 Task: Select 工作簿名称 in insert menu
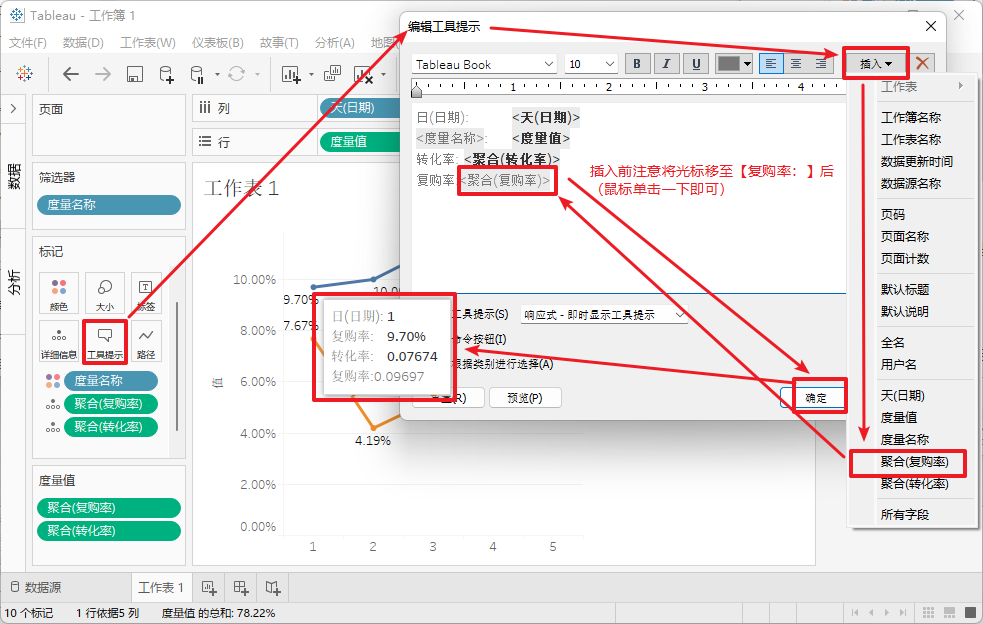(910, 117)
